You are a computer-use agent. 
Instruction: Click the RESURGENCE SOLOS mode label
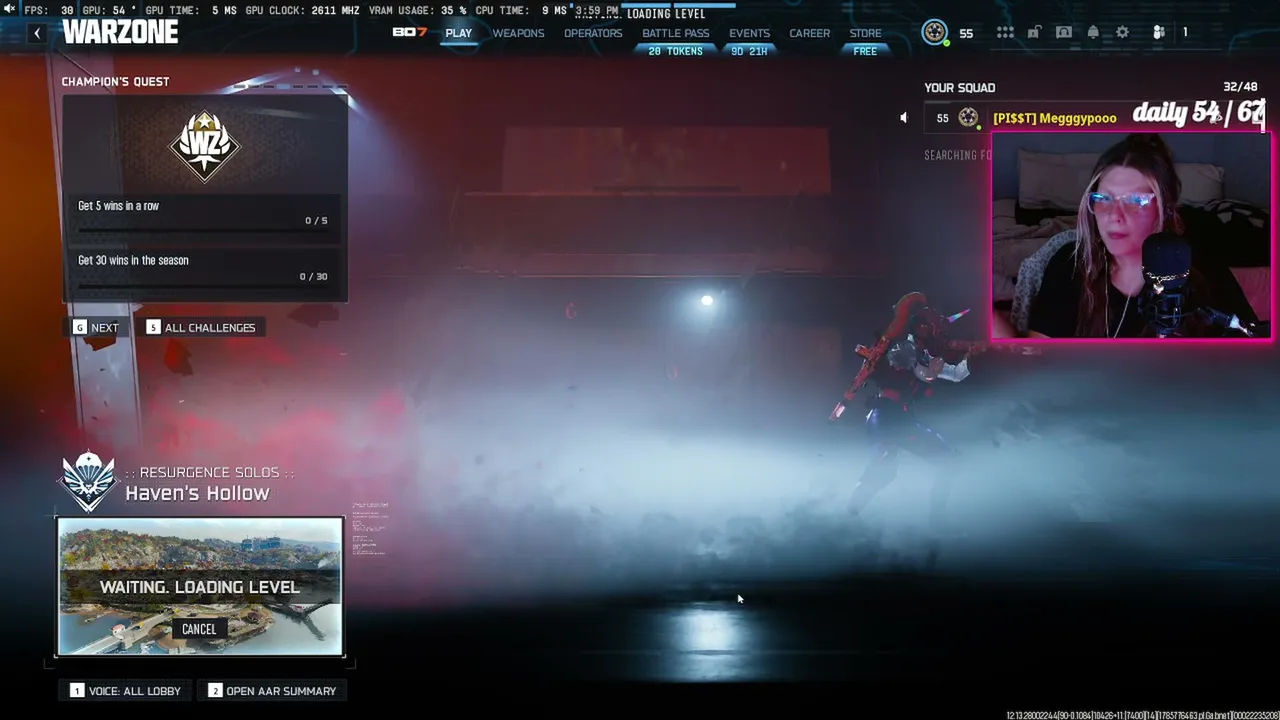pos(210,472)
